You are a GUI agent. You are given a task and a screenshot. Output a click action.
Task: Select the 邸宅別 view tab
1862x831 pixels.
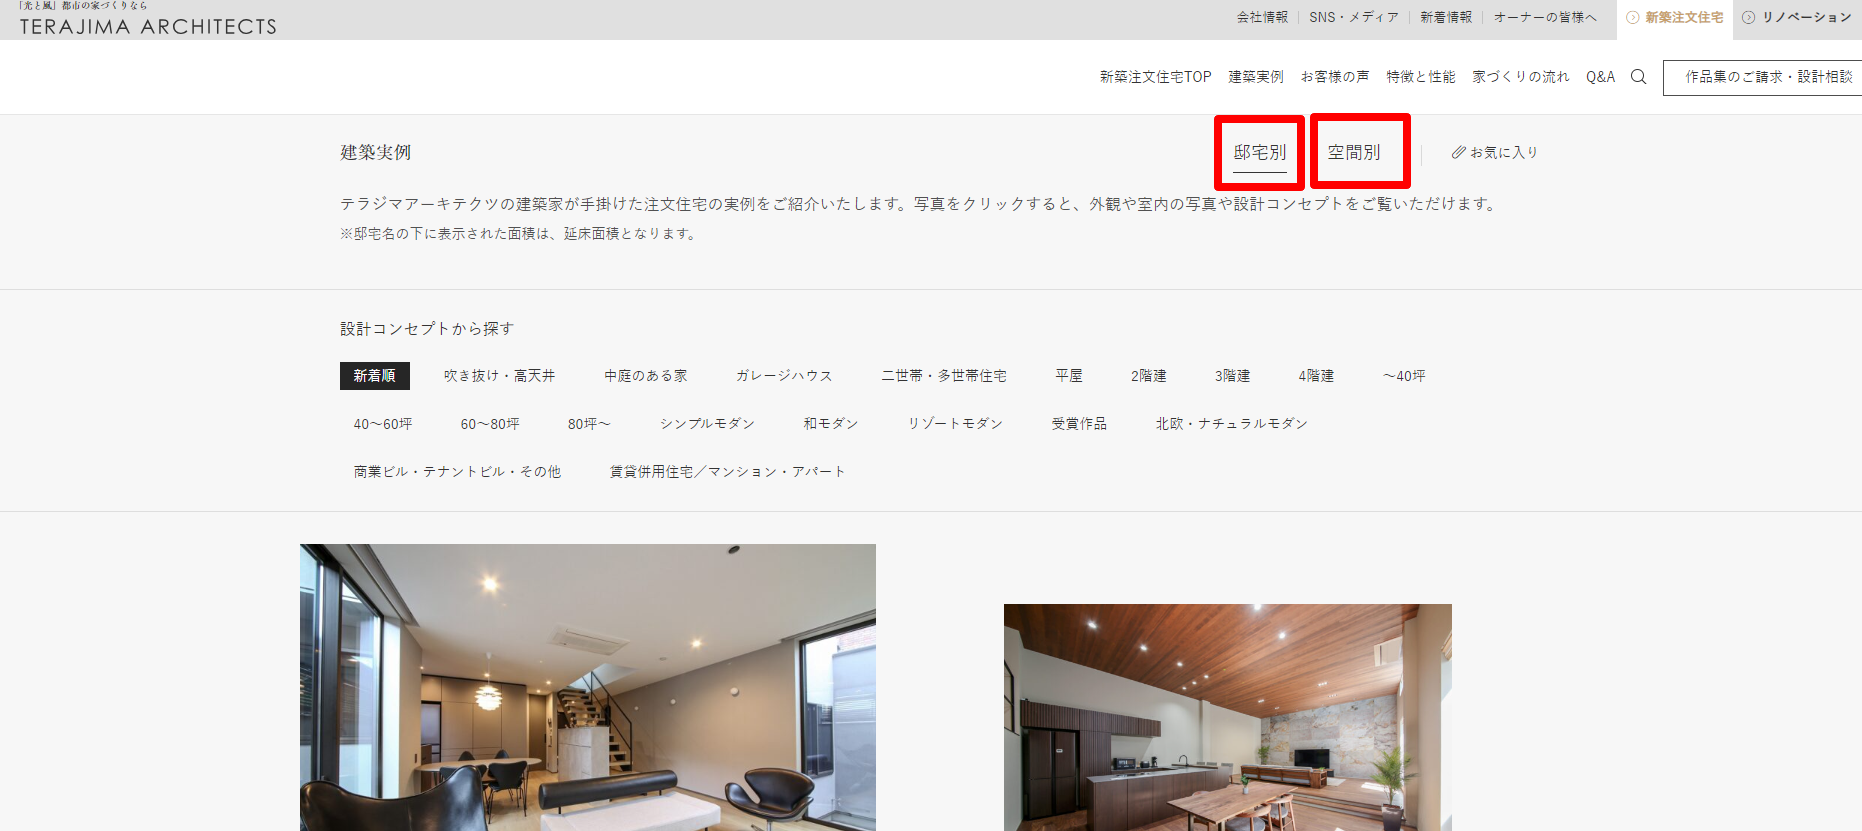[1259, 152]
